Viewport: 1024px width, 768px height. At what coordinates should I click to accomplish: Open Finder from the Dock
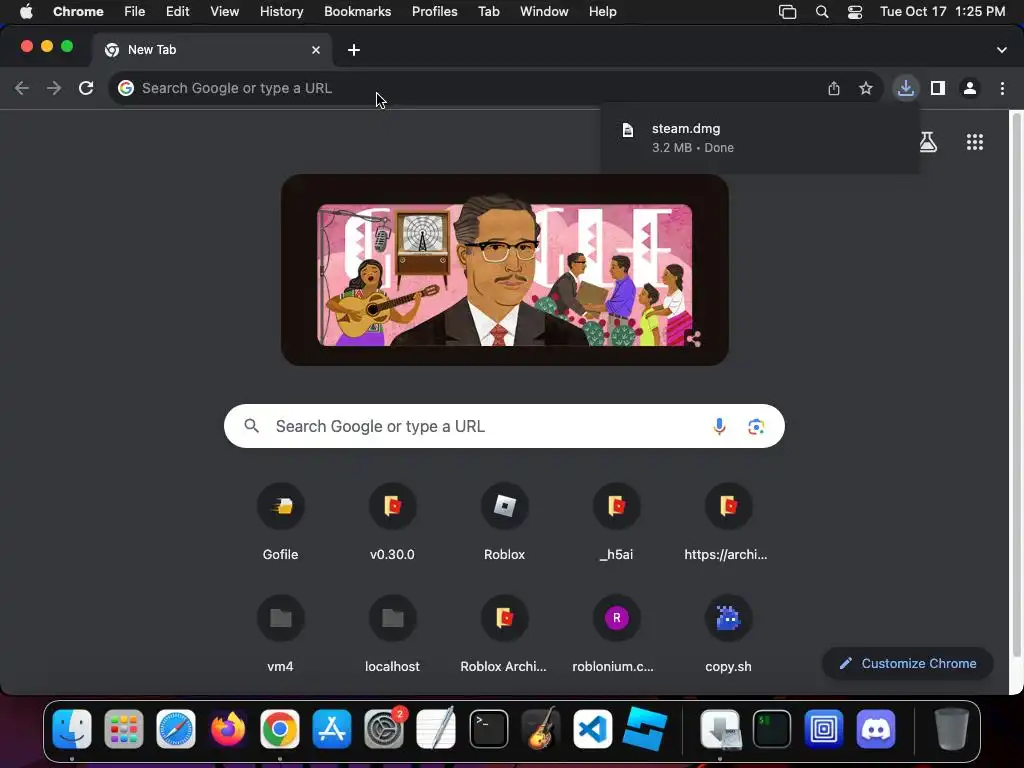point(72,729)
